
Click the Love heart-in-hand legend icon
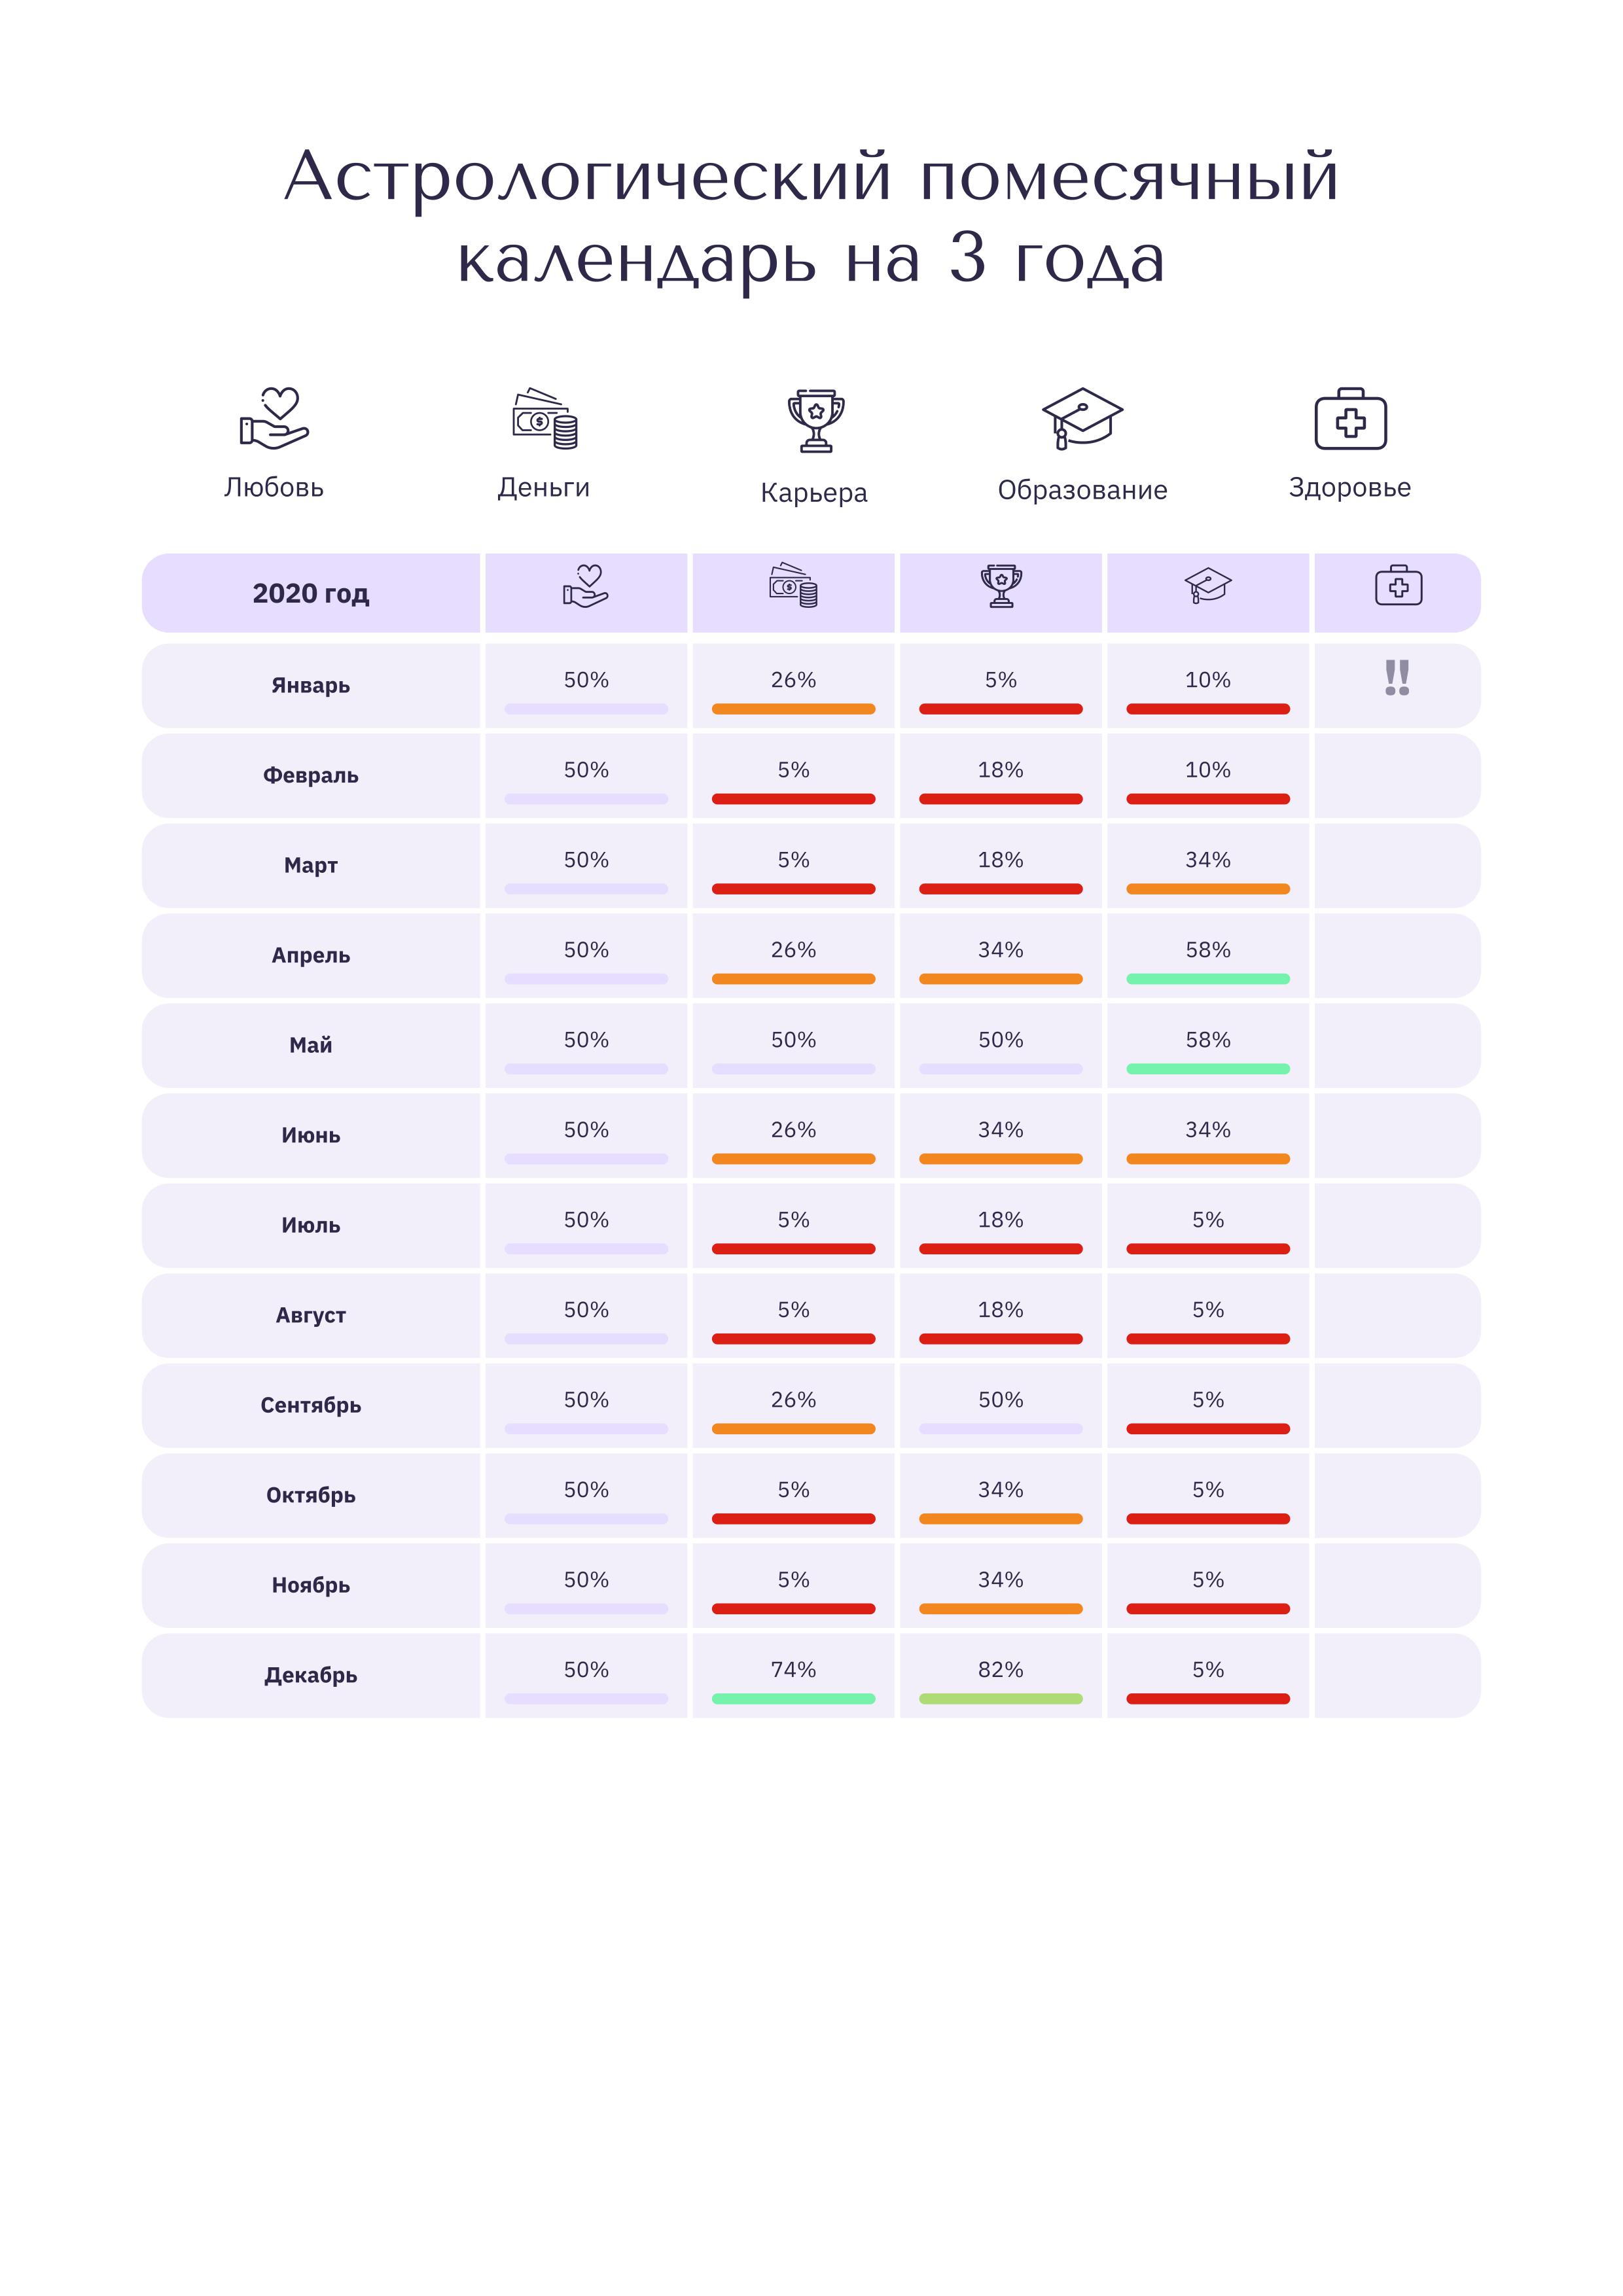pos(275,417)
